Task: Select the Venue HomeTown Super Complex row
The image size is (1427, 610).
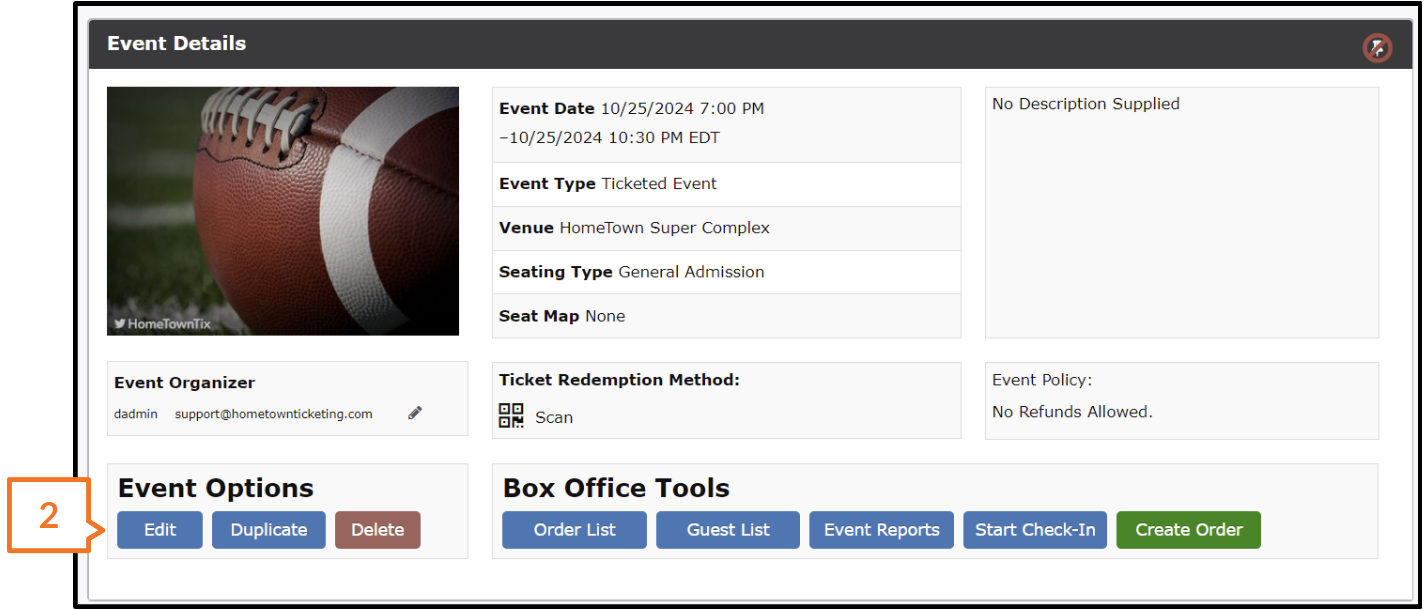Action: 727,228
